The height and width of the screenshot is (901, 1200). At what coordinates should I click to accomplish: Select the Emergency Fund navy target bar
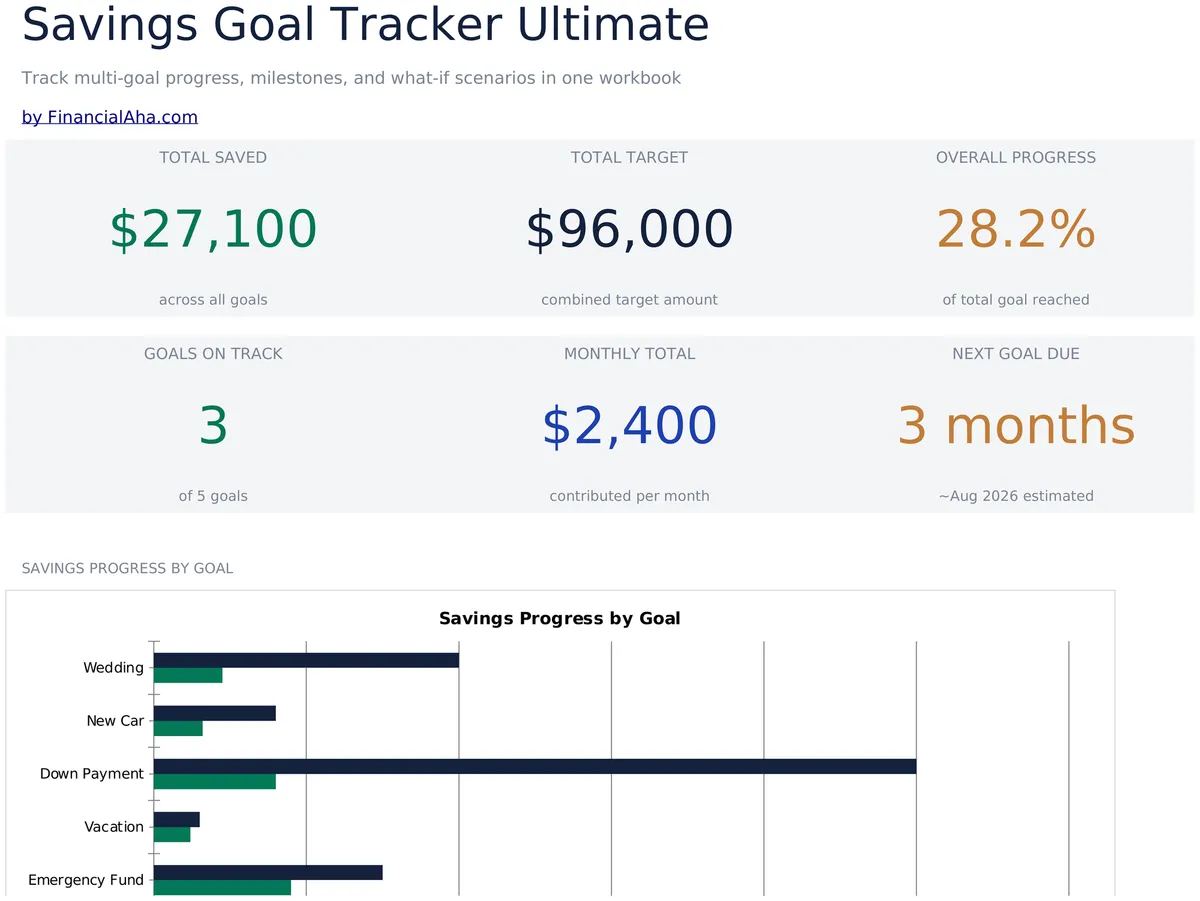point(268,872)
